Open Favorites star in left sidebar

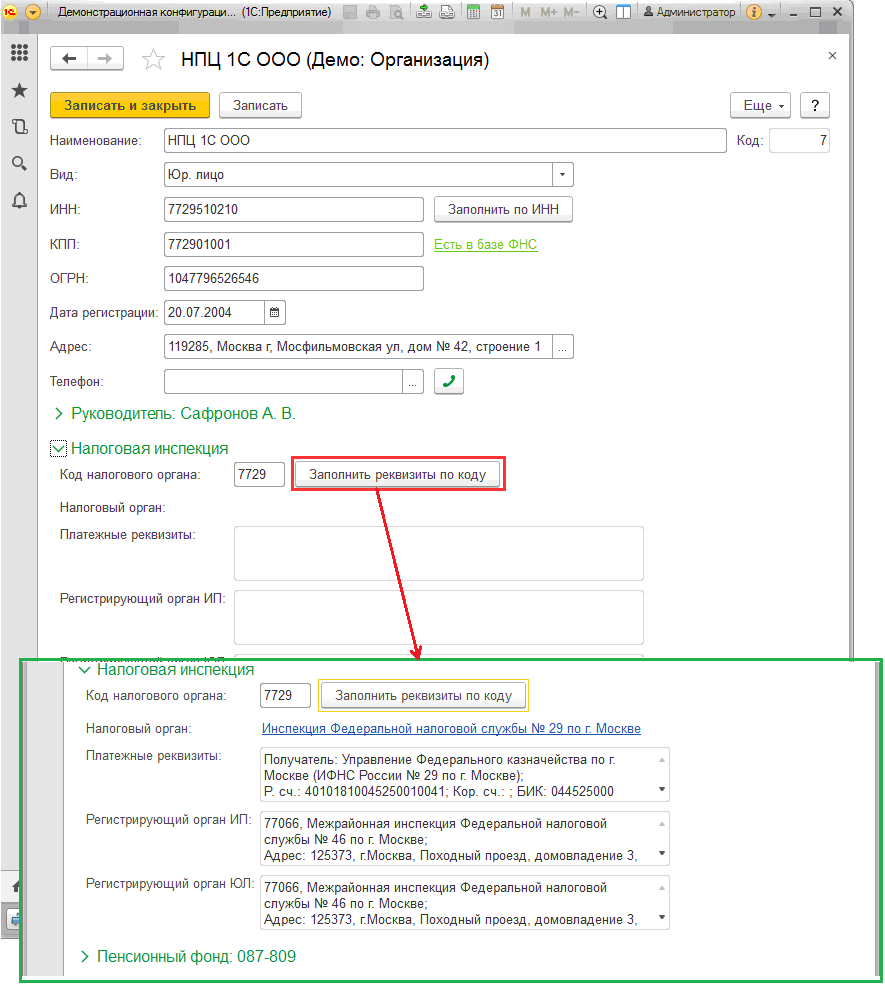(x=20, y=90)
